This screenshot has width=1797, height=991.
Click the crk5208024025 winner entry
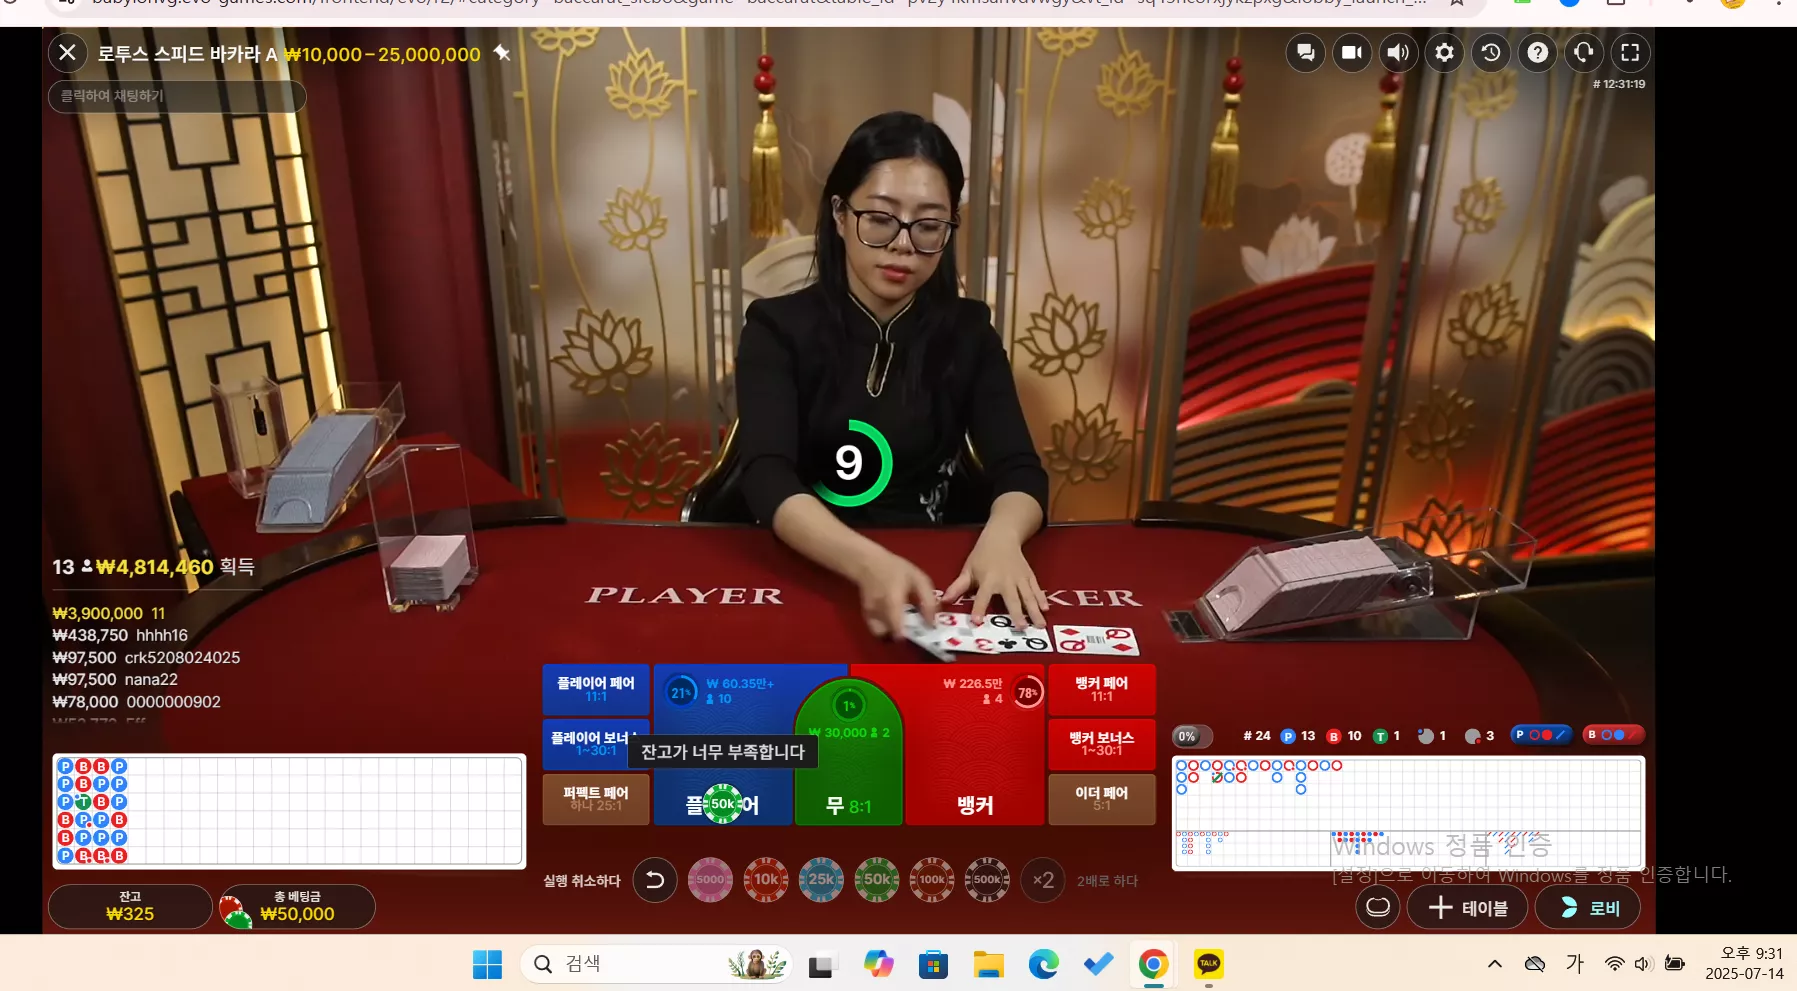[x=146, y=657]
